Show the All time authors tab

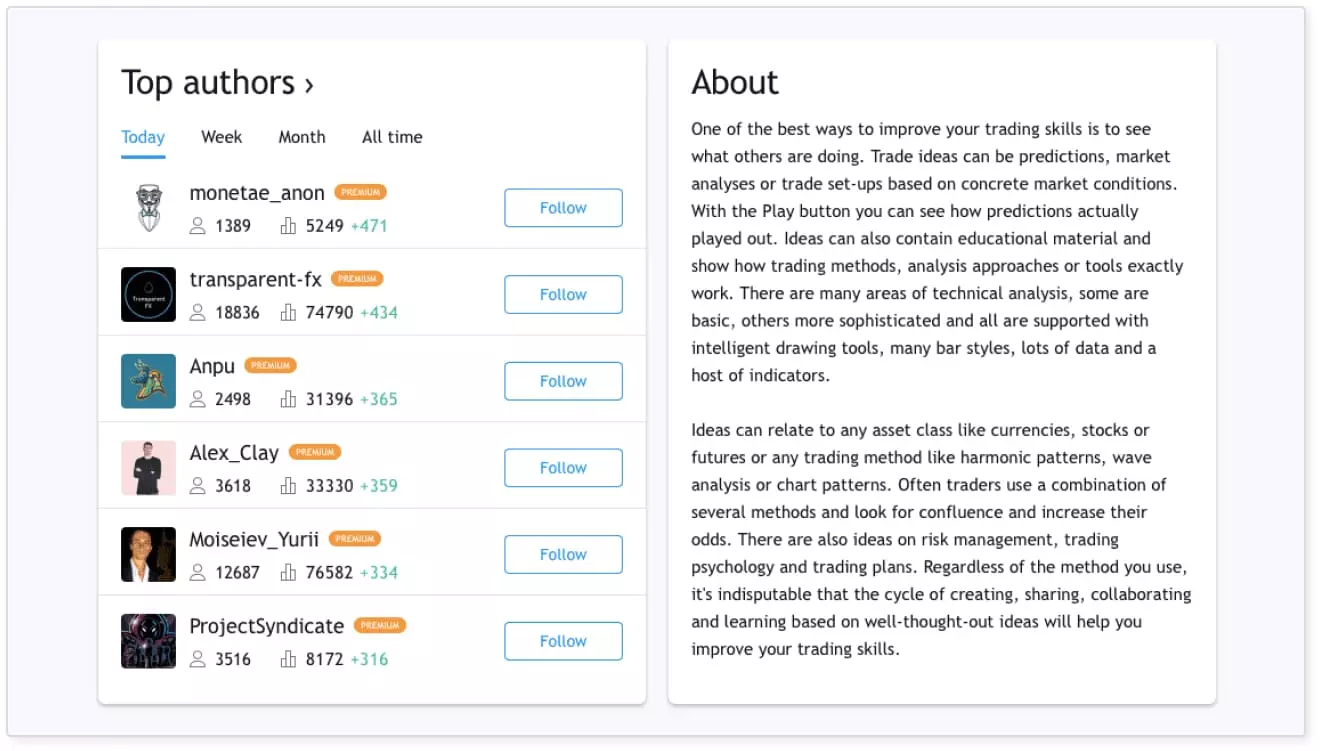point(392,137)
